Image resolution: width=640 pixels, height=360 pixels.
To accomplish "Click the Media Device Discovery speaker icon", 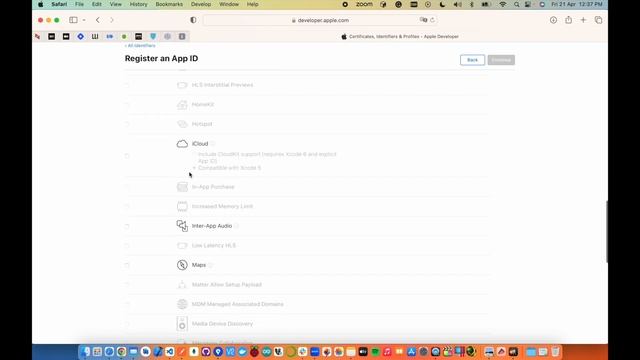I will coord(182,324).
